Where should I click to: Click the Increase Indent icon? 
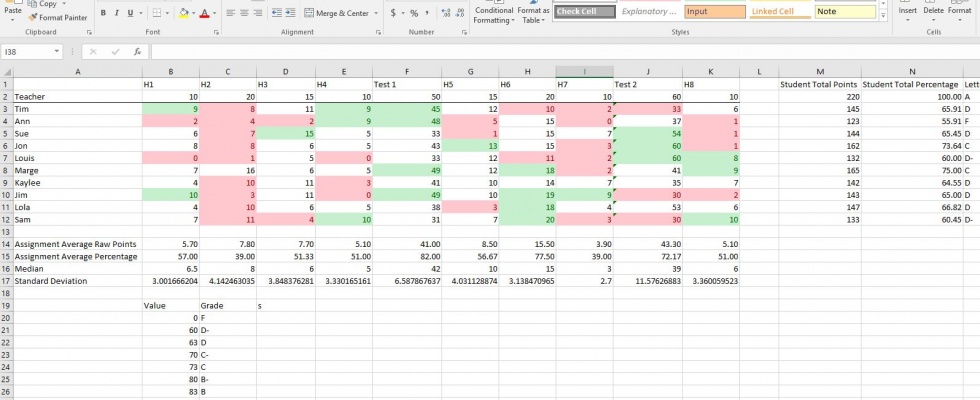click(290, 13)
